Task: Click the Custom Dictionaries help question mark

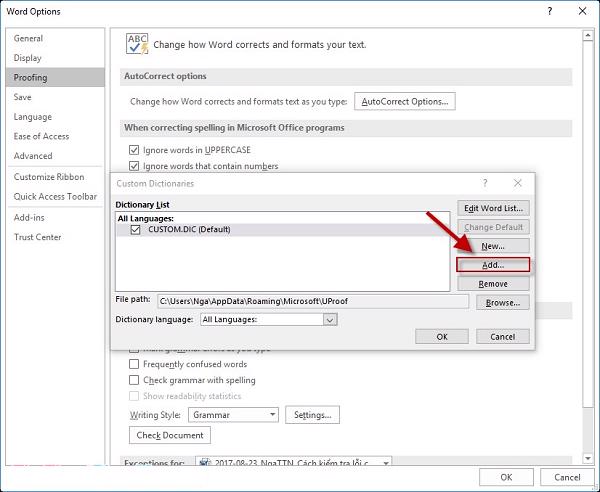Action: [485, 184]
